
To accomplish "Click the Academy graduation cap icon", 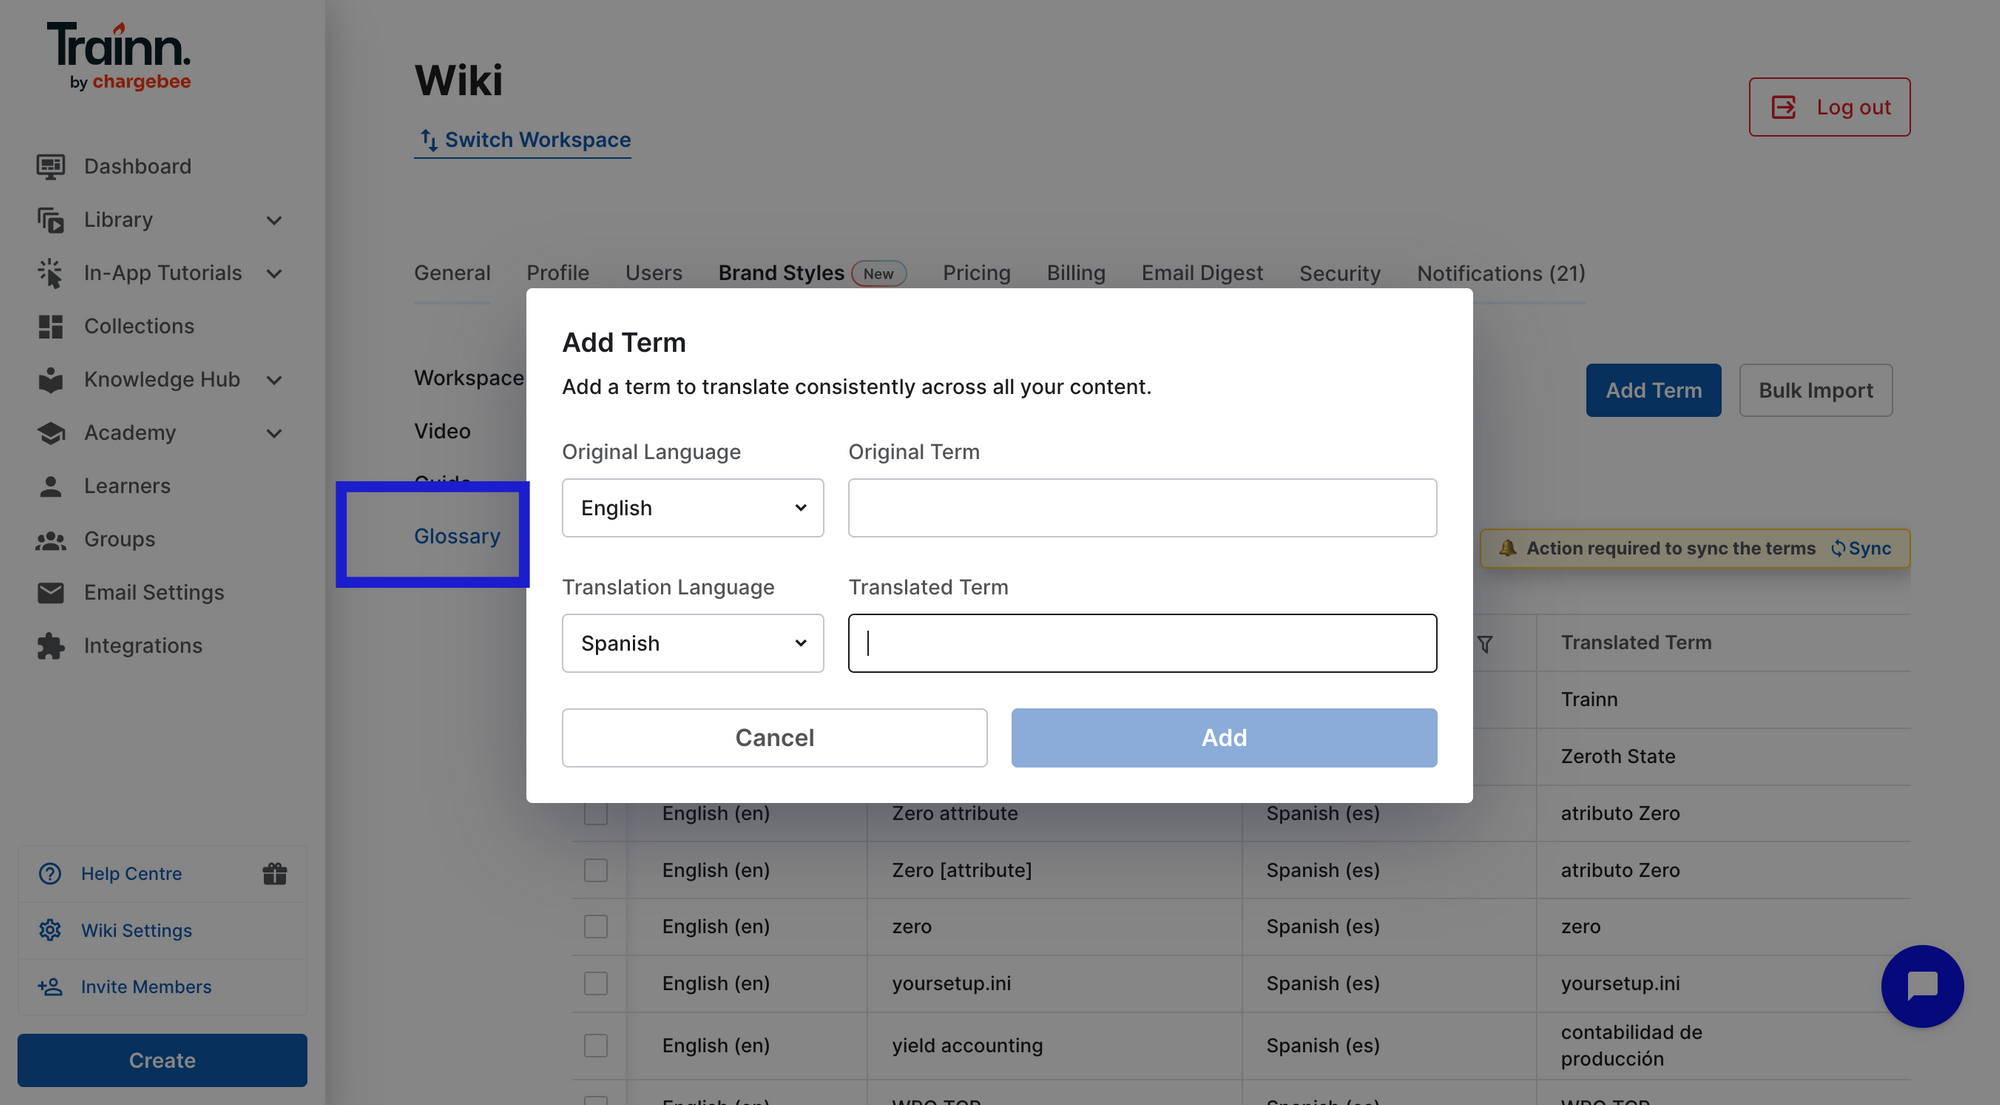I will click(51, 433).
